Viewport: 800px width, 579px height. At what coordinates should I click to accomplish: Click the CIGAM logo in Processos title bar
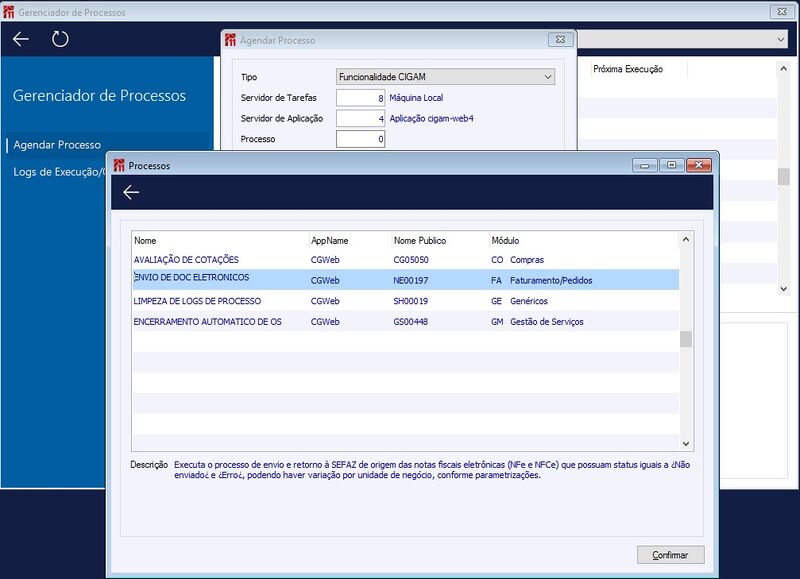(119, 165)
